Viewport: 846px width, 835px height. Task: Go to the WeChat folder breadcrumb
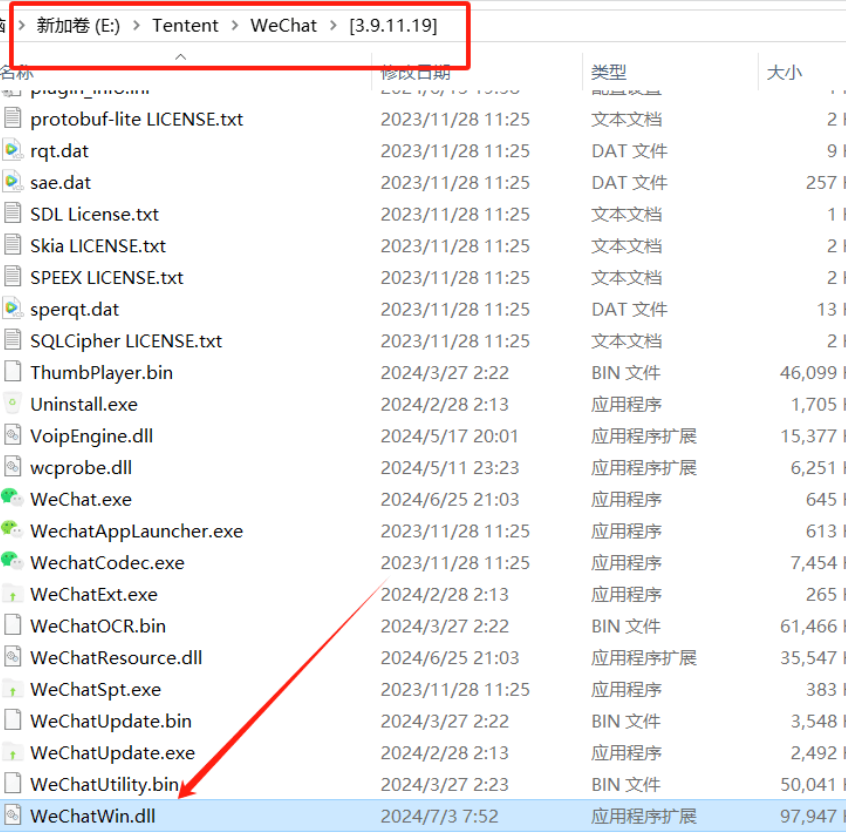click(x=284, y=25)
